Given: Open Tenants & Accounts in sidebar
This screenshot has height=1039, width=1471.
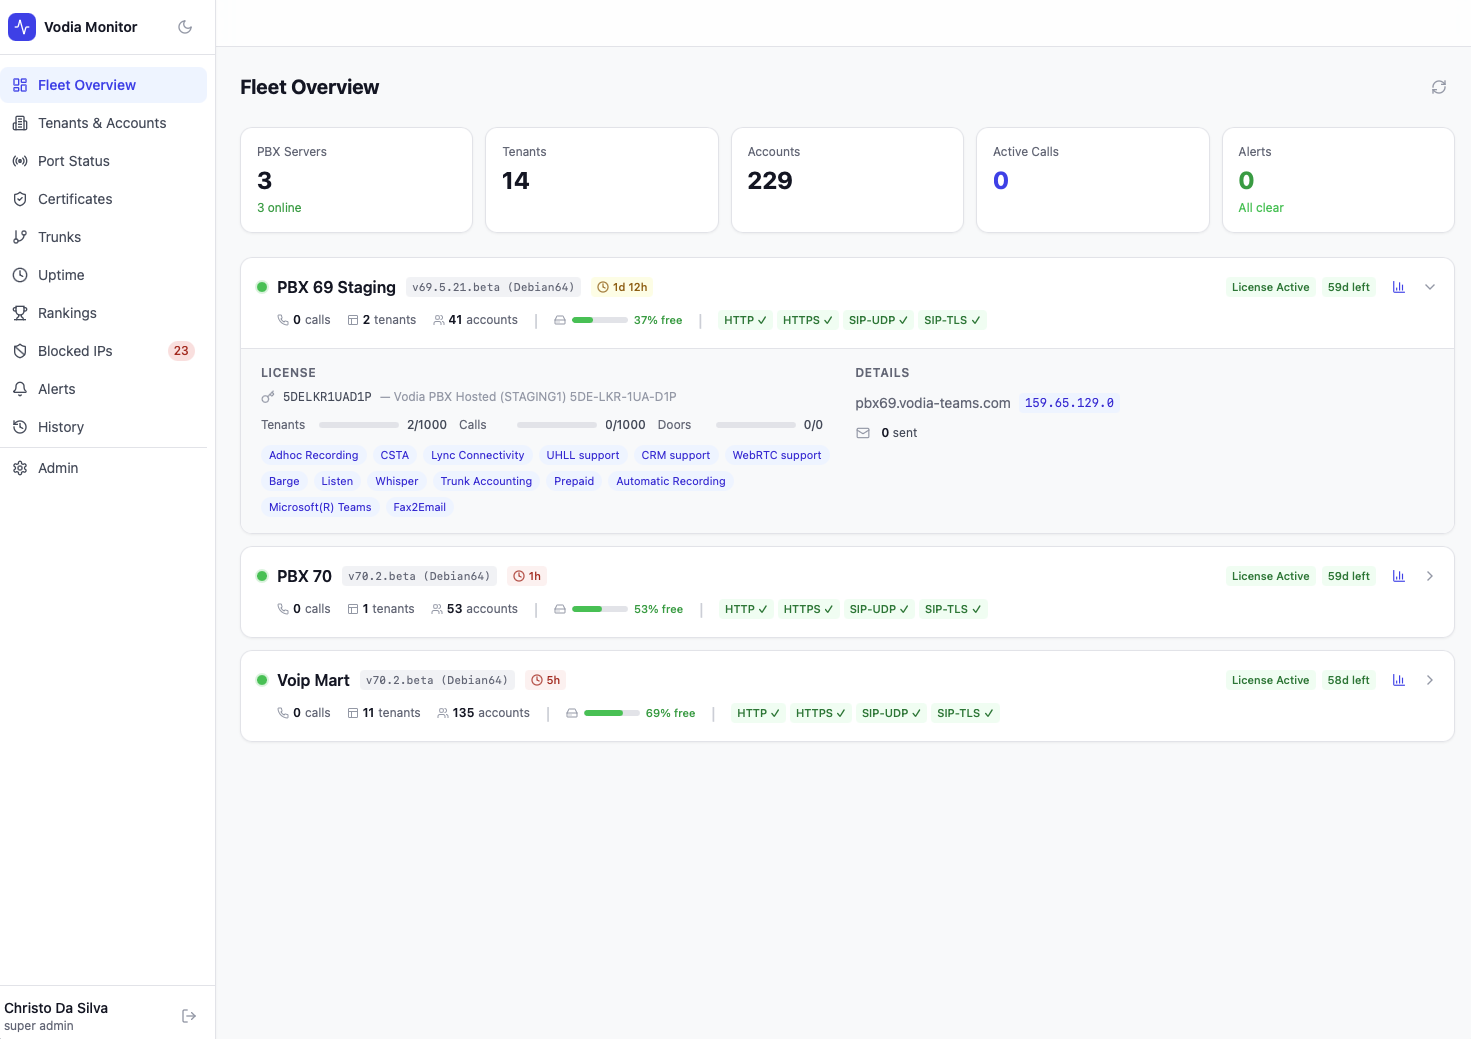Looking at the screenshot, I should coord(102,123).
